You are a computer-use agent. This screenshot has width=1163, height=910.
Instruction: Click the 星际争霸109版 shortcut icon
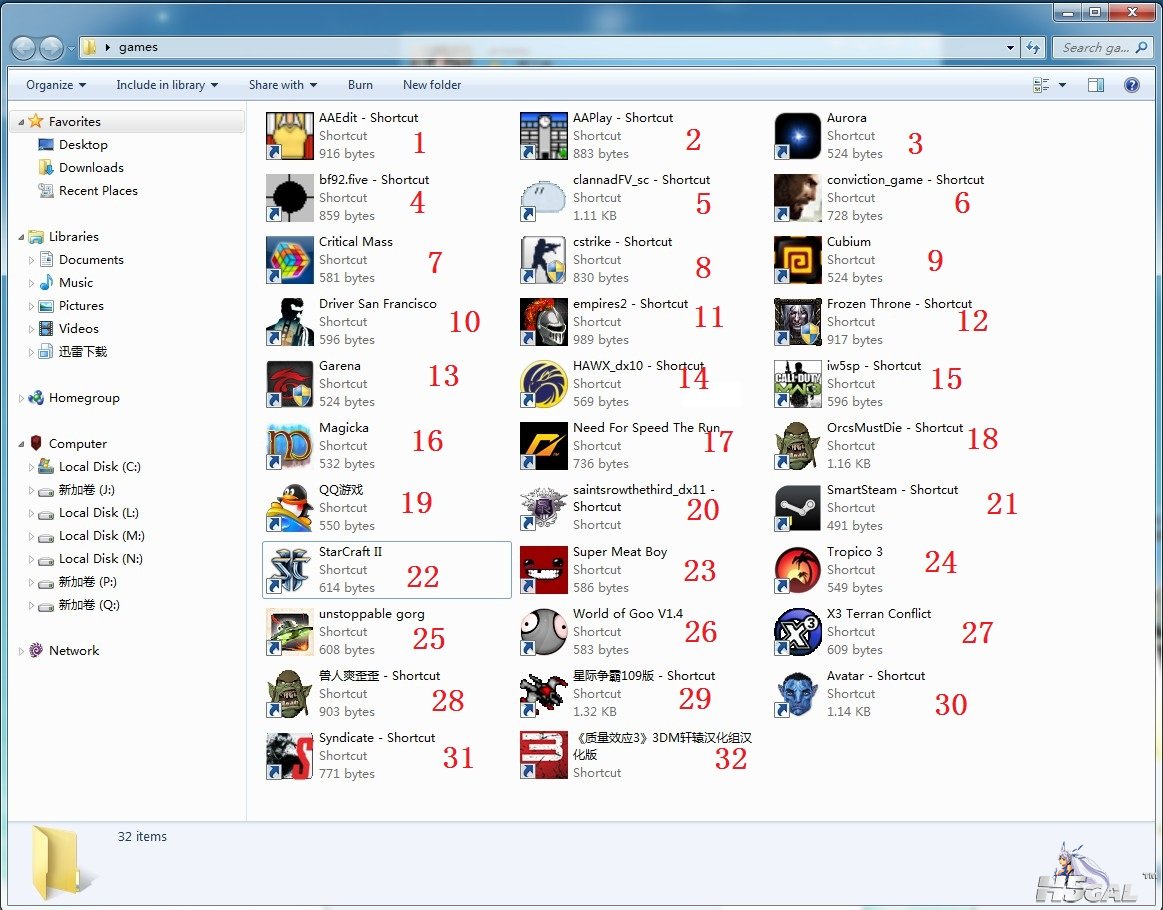pos(544,694)
